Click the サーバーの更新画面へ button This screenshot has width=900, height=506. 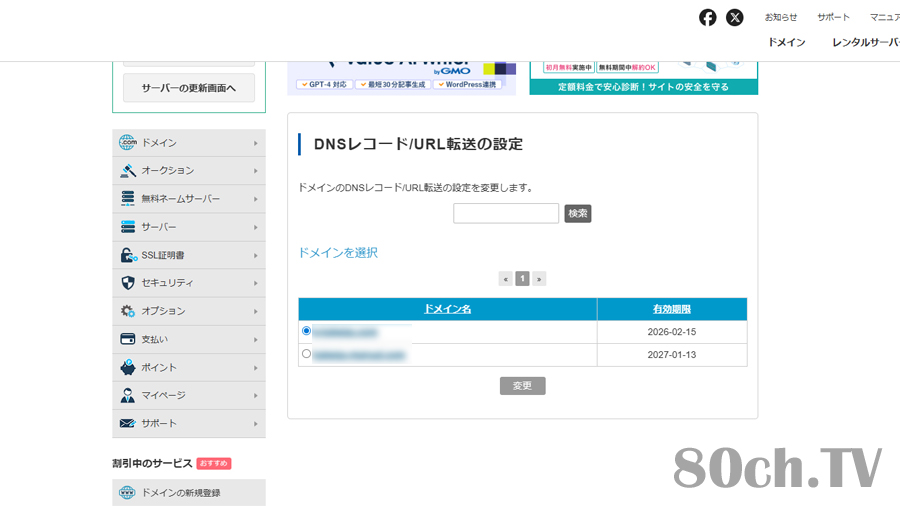click(x=189, y=88)
